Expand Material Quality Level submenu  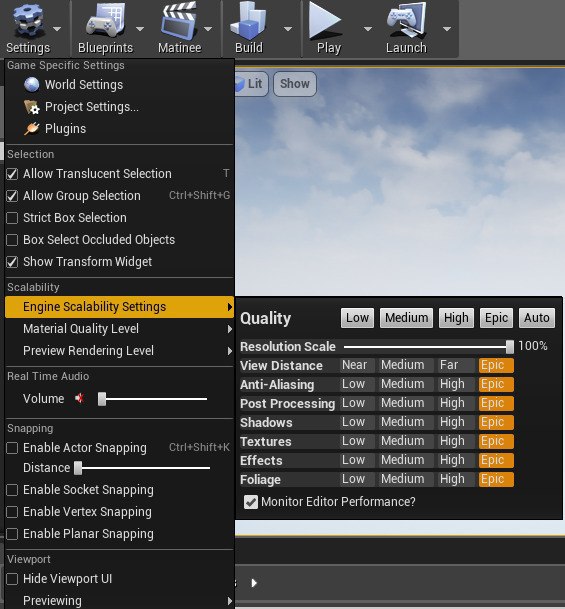point(120,329)
